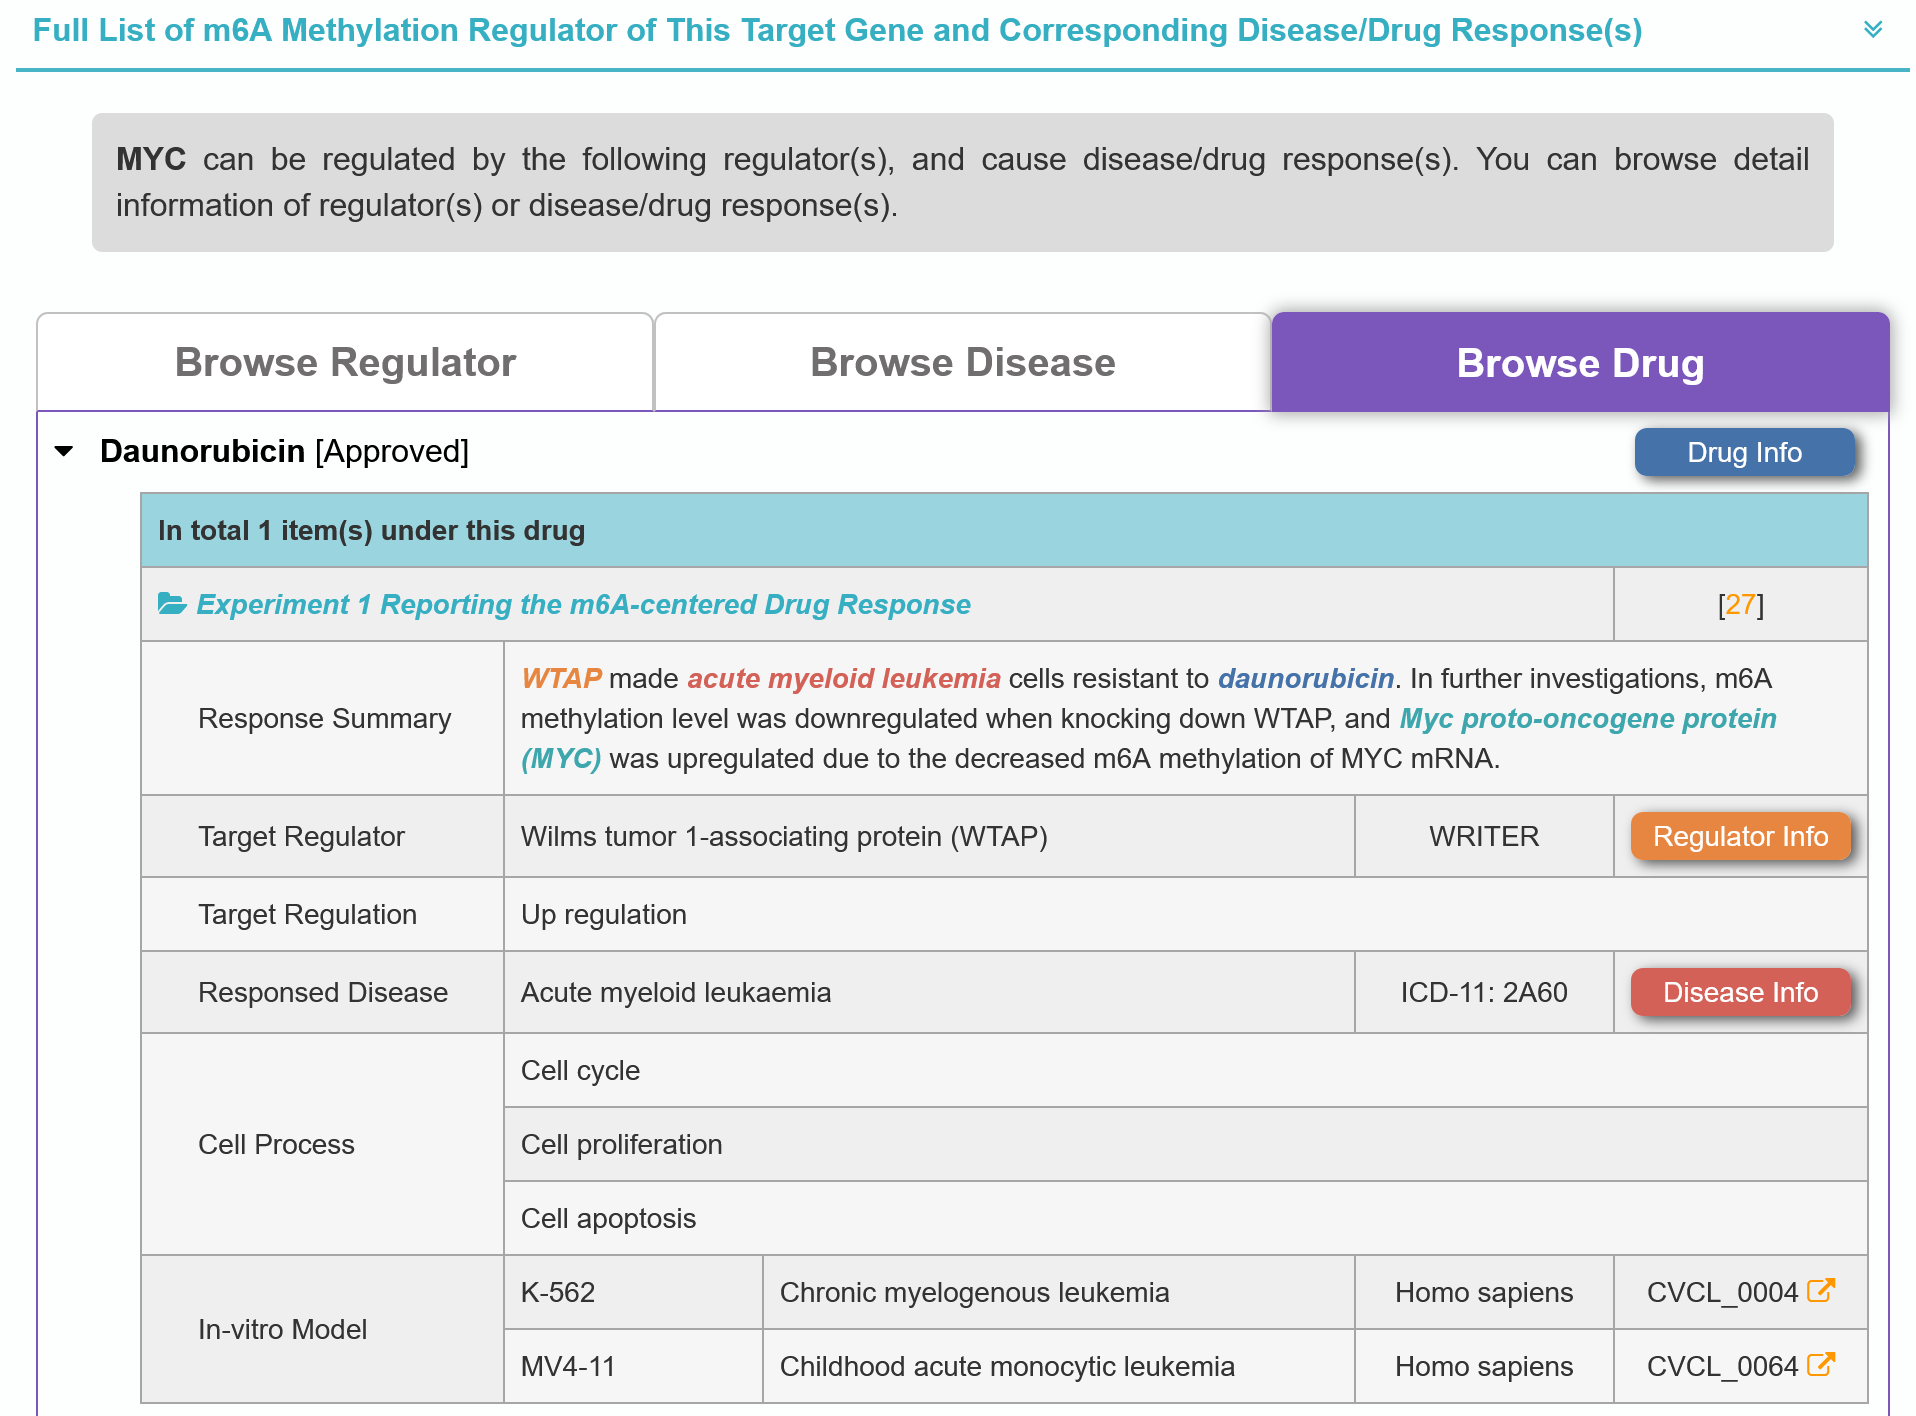Click the WTAP link in Response Summary

pyautogui.click(x=561, y=679)
